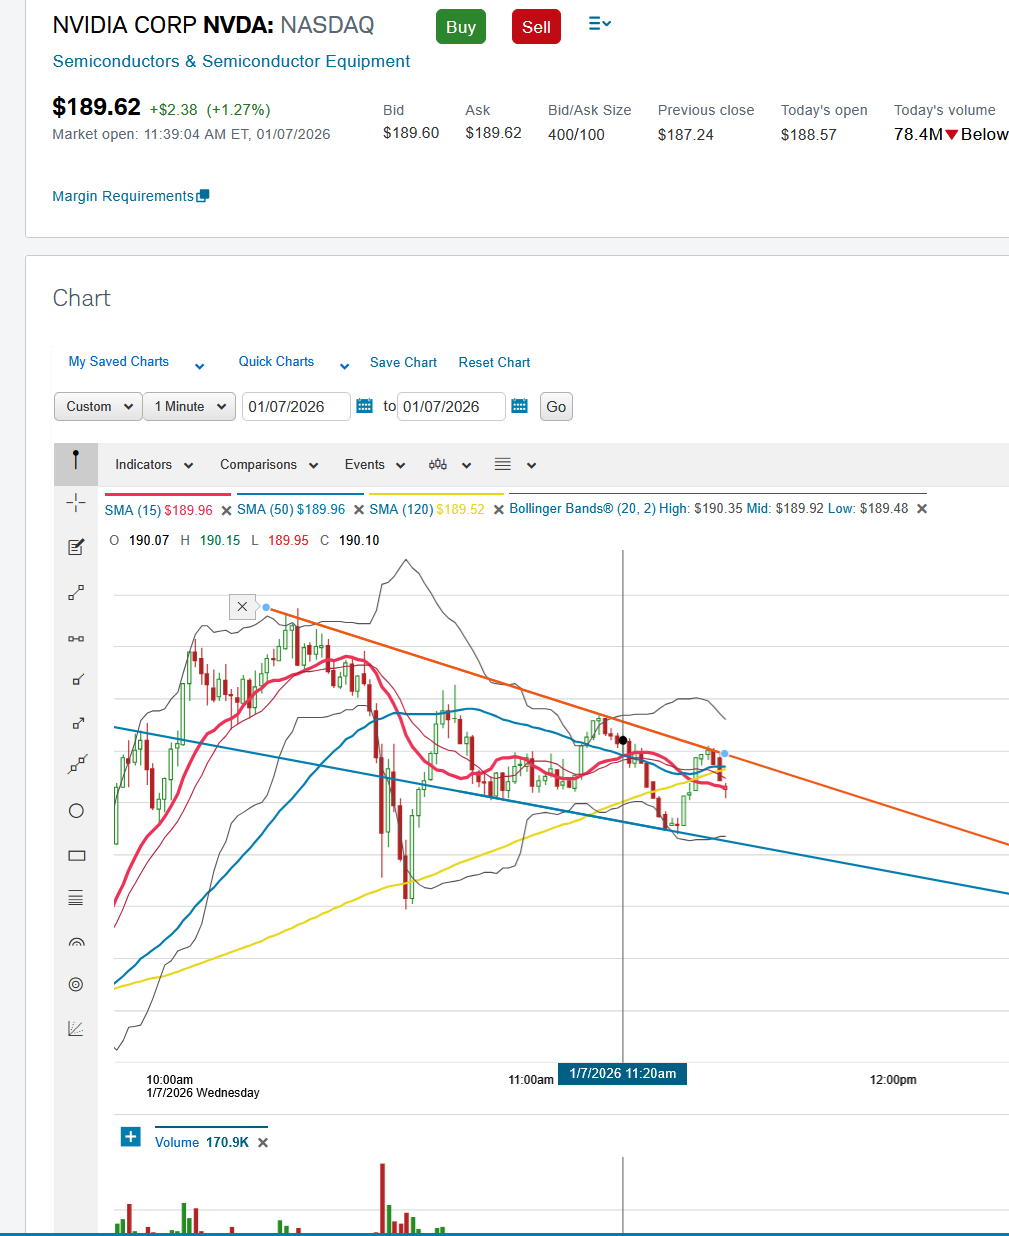Select the trend line drawing tool
Viewport: 1009px width, 1236px height.
tap(76, 593)
